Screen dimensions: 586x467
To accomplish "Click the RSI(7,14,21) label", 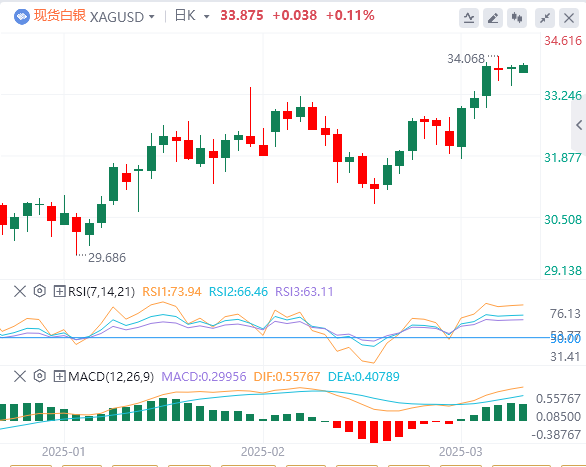I will (x=101, y=291).
